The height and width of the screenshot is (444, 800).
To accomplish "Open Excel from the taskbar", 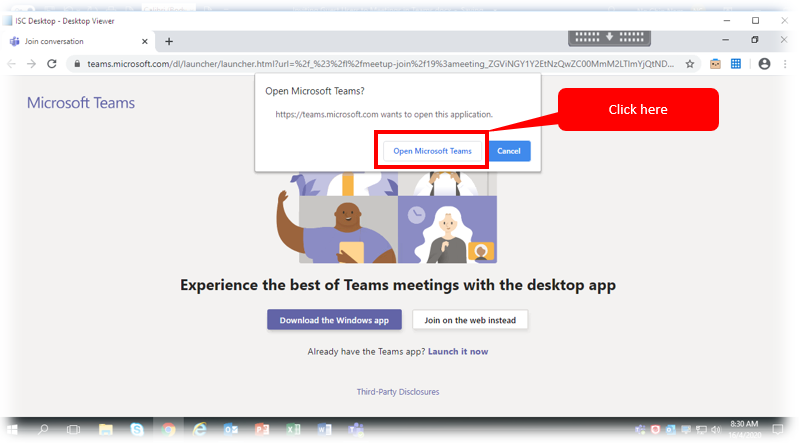I will (x=293, y=429).
